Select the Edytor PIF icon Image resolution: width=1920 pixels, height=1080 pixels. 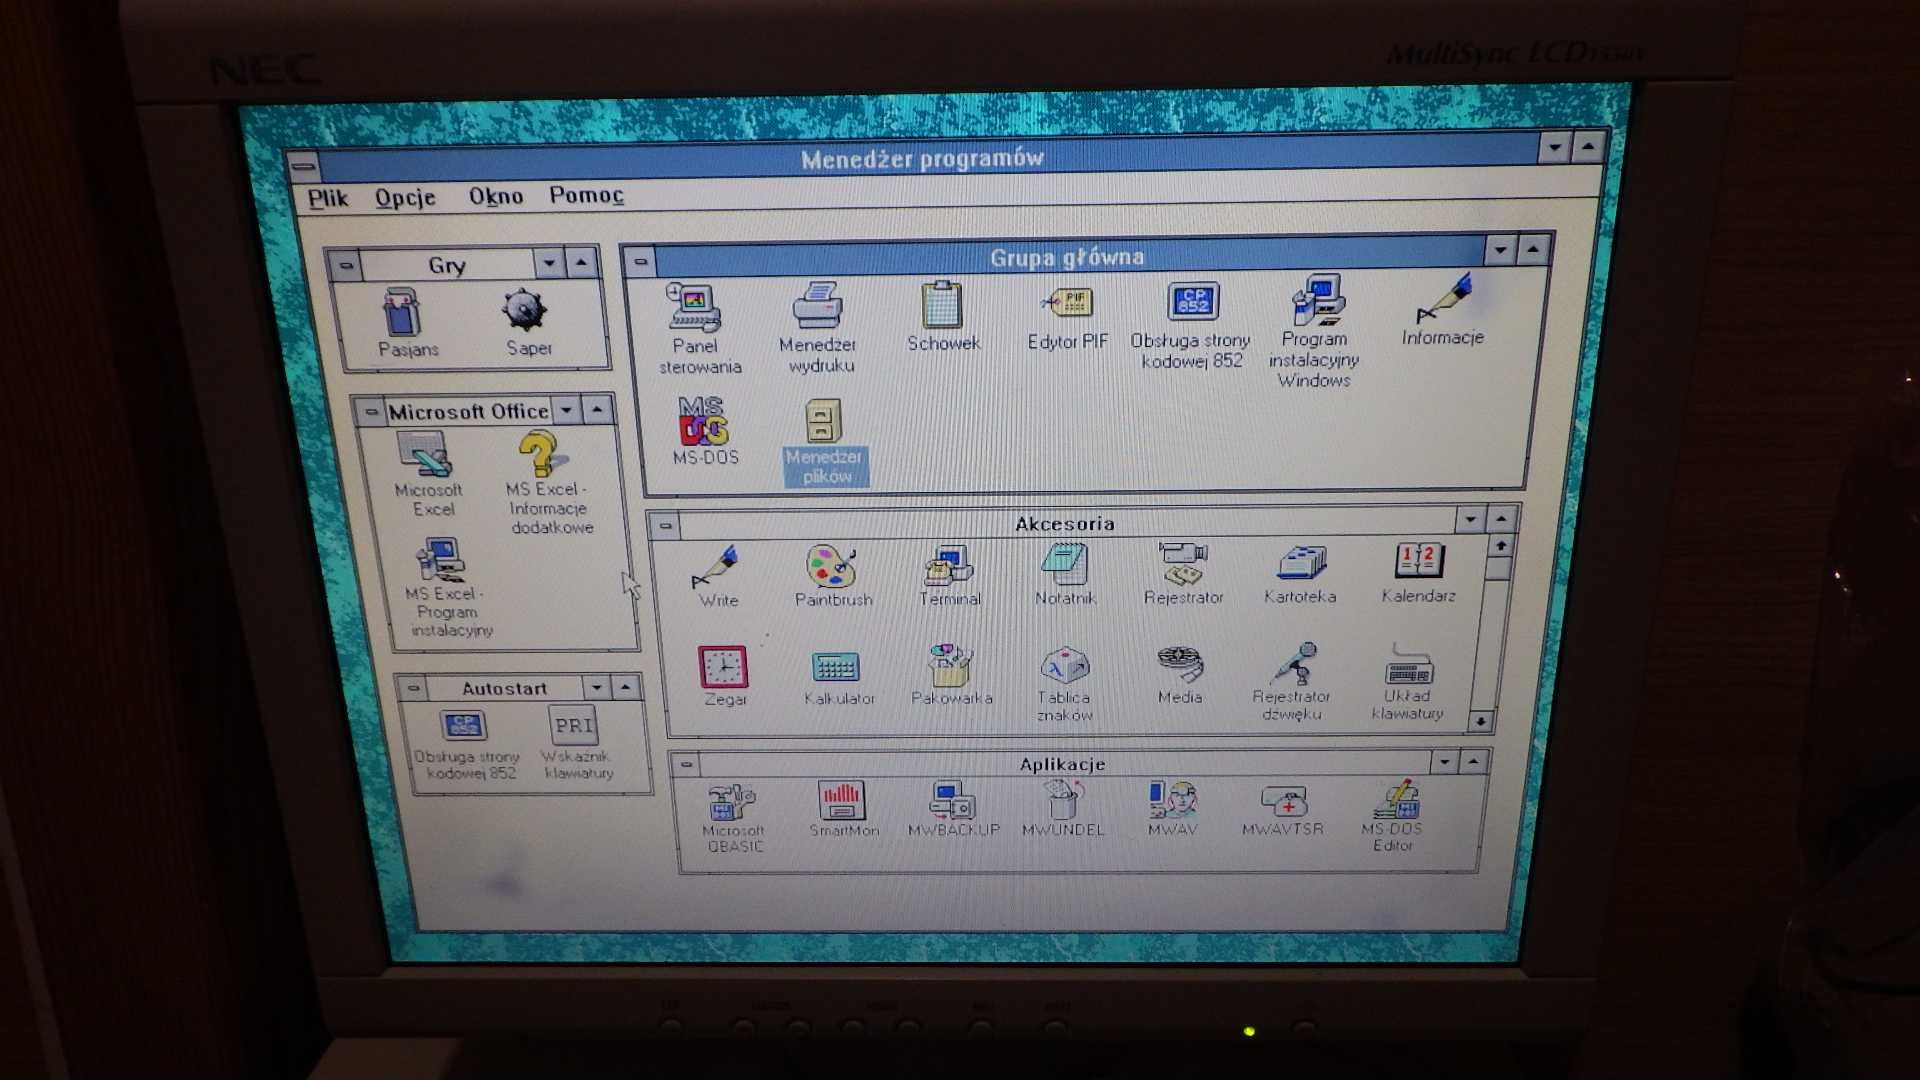point(1067,303)
